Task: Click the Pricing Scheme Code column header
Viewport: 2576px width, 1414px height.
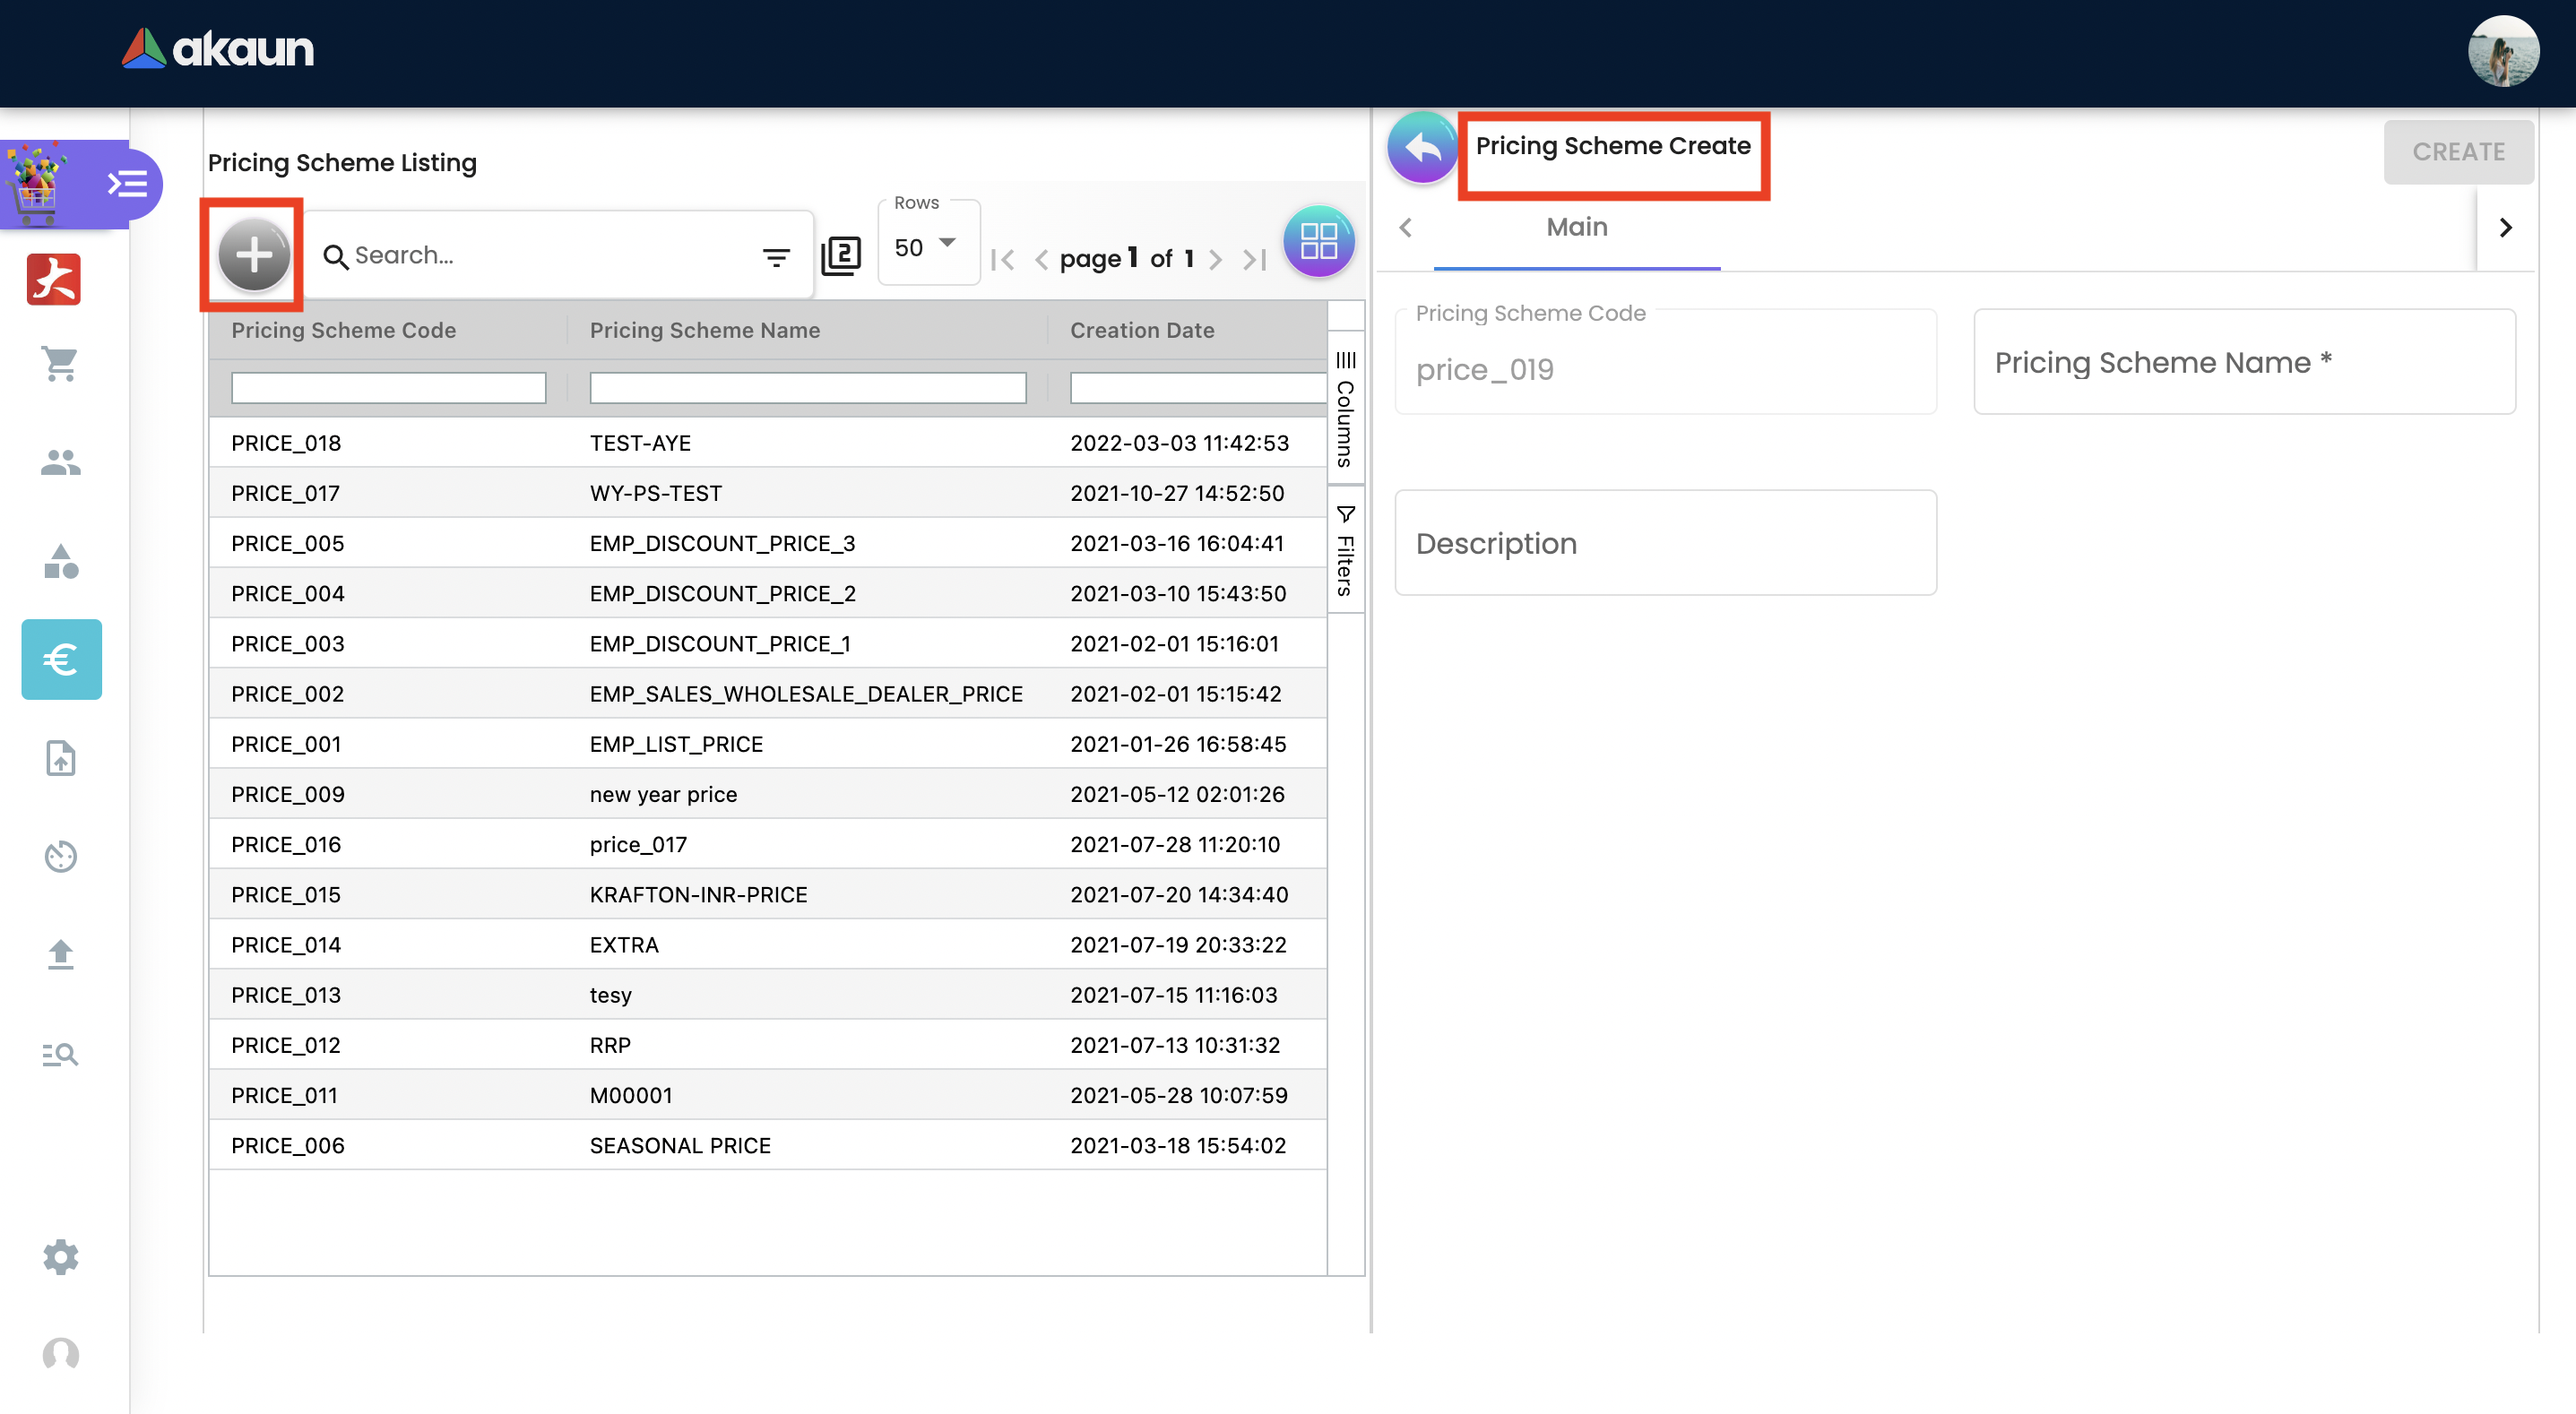Action: 343,330
